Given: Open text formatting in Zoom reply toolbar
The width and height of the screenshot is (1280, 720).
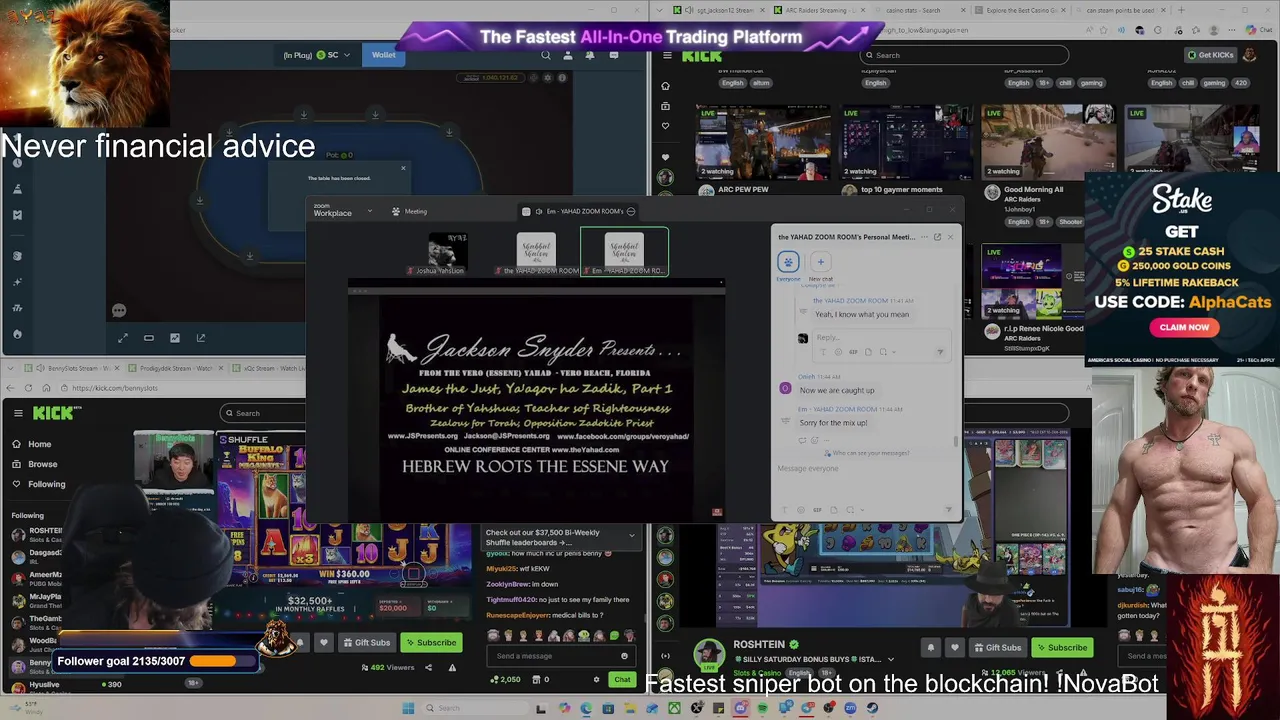Looking at the screenshot, I should (824, 352).
